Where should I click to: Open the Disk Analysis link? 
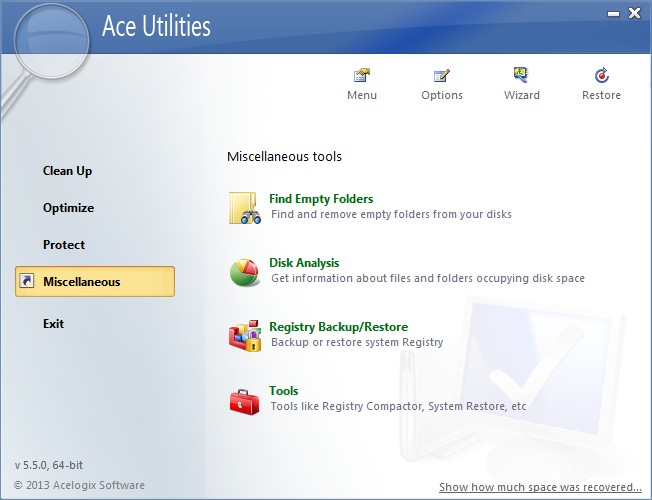tap(304, 263)
